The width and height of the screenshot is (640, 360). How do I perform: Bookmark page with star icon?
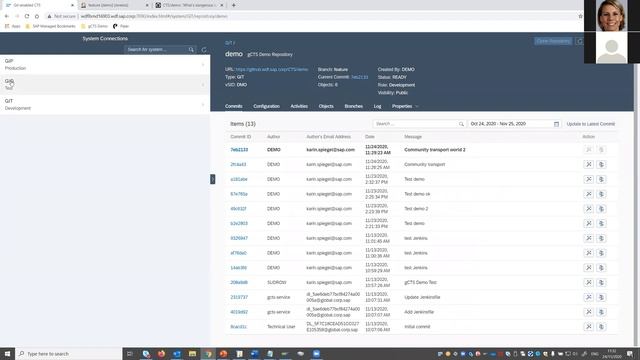click(580, 16)
